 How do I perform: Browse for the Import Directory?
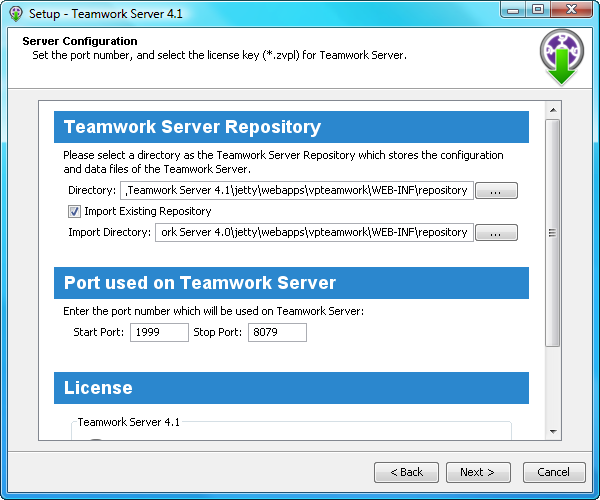496,233
